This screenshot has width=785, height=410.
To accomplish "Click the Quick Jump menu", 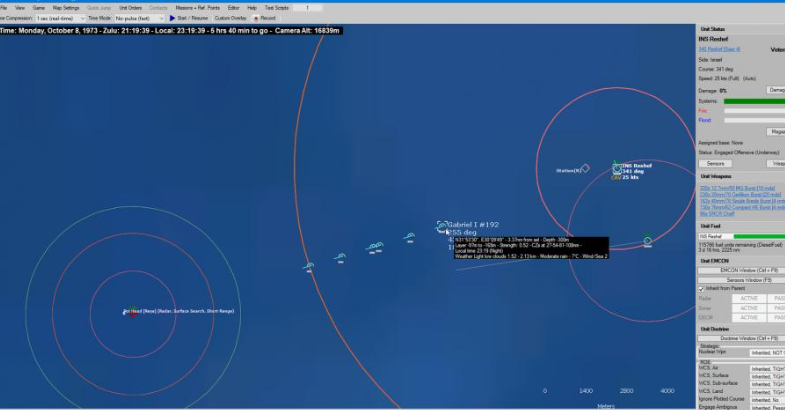I will (x=99, y=8).
